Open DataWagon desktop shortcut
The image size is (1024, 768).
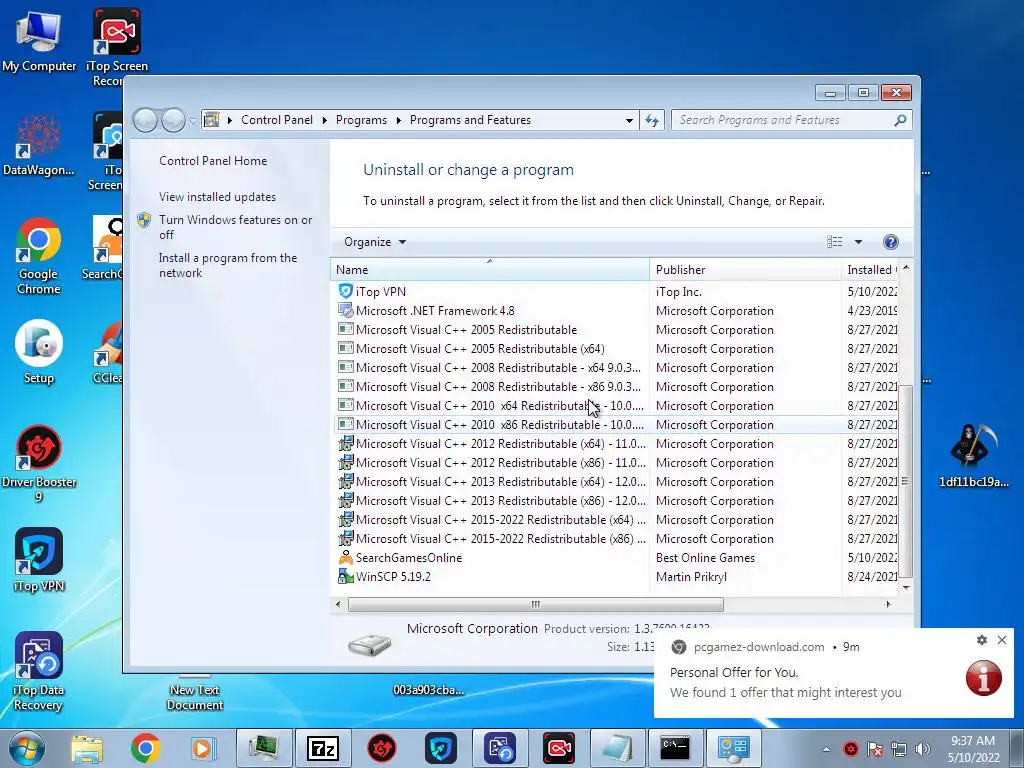tap(39, 145)
